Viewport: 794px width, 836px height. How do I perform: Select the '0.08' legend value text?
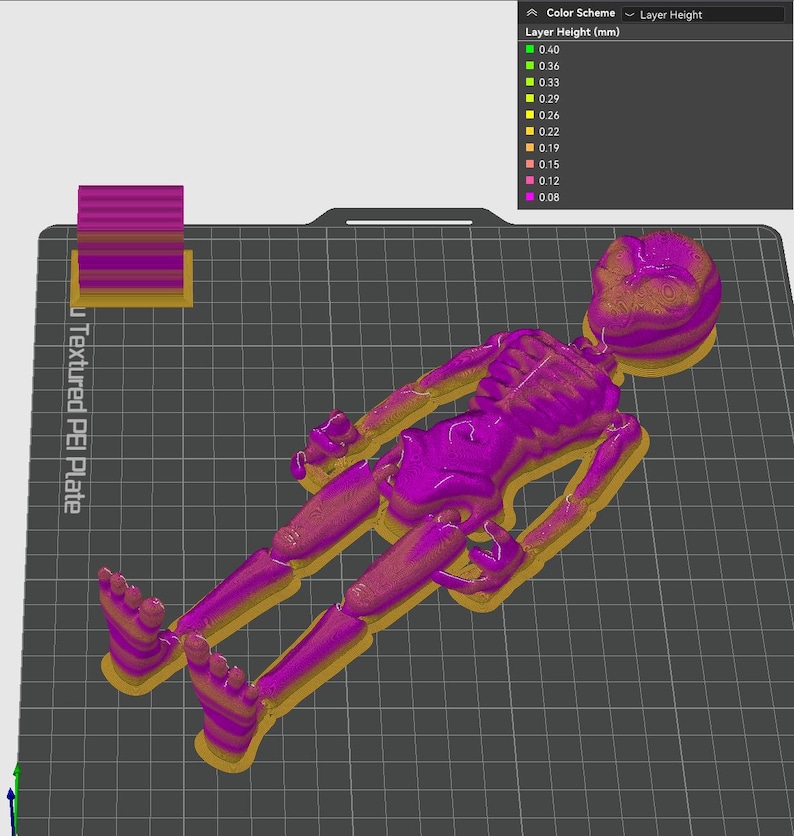point(549,197)
